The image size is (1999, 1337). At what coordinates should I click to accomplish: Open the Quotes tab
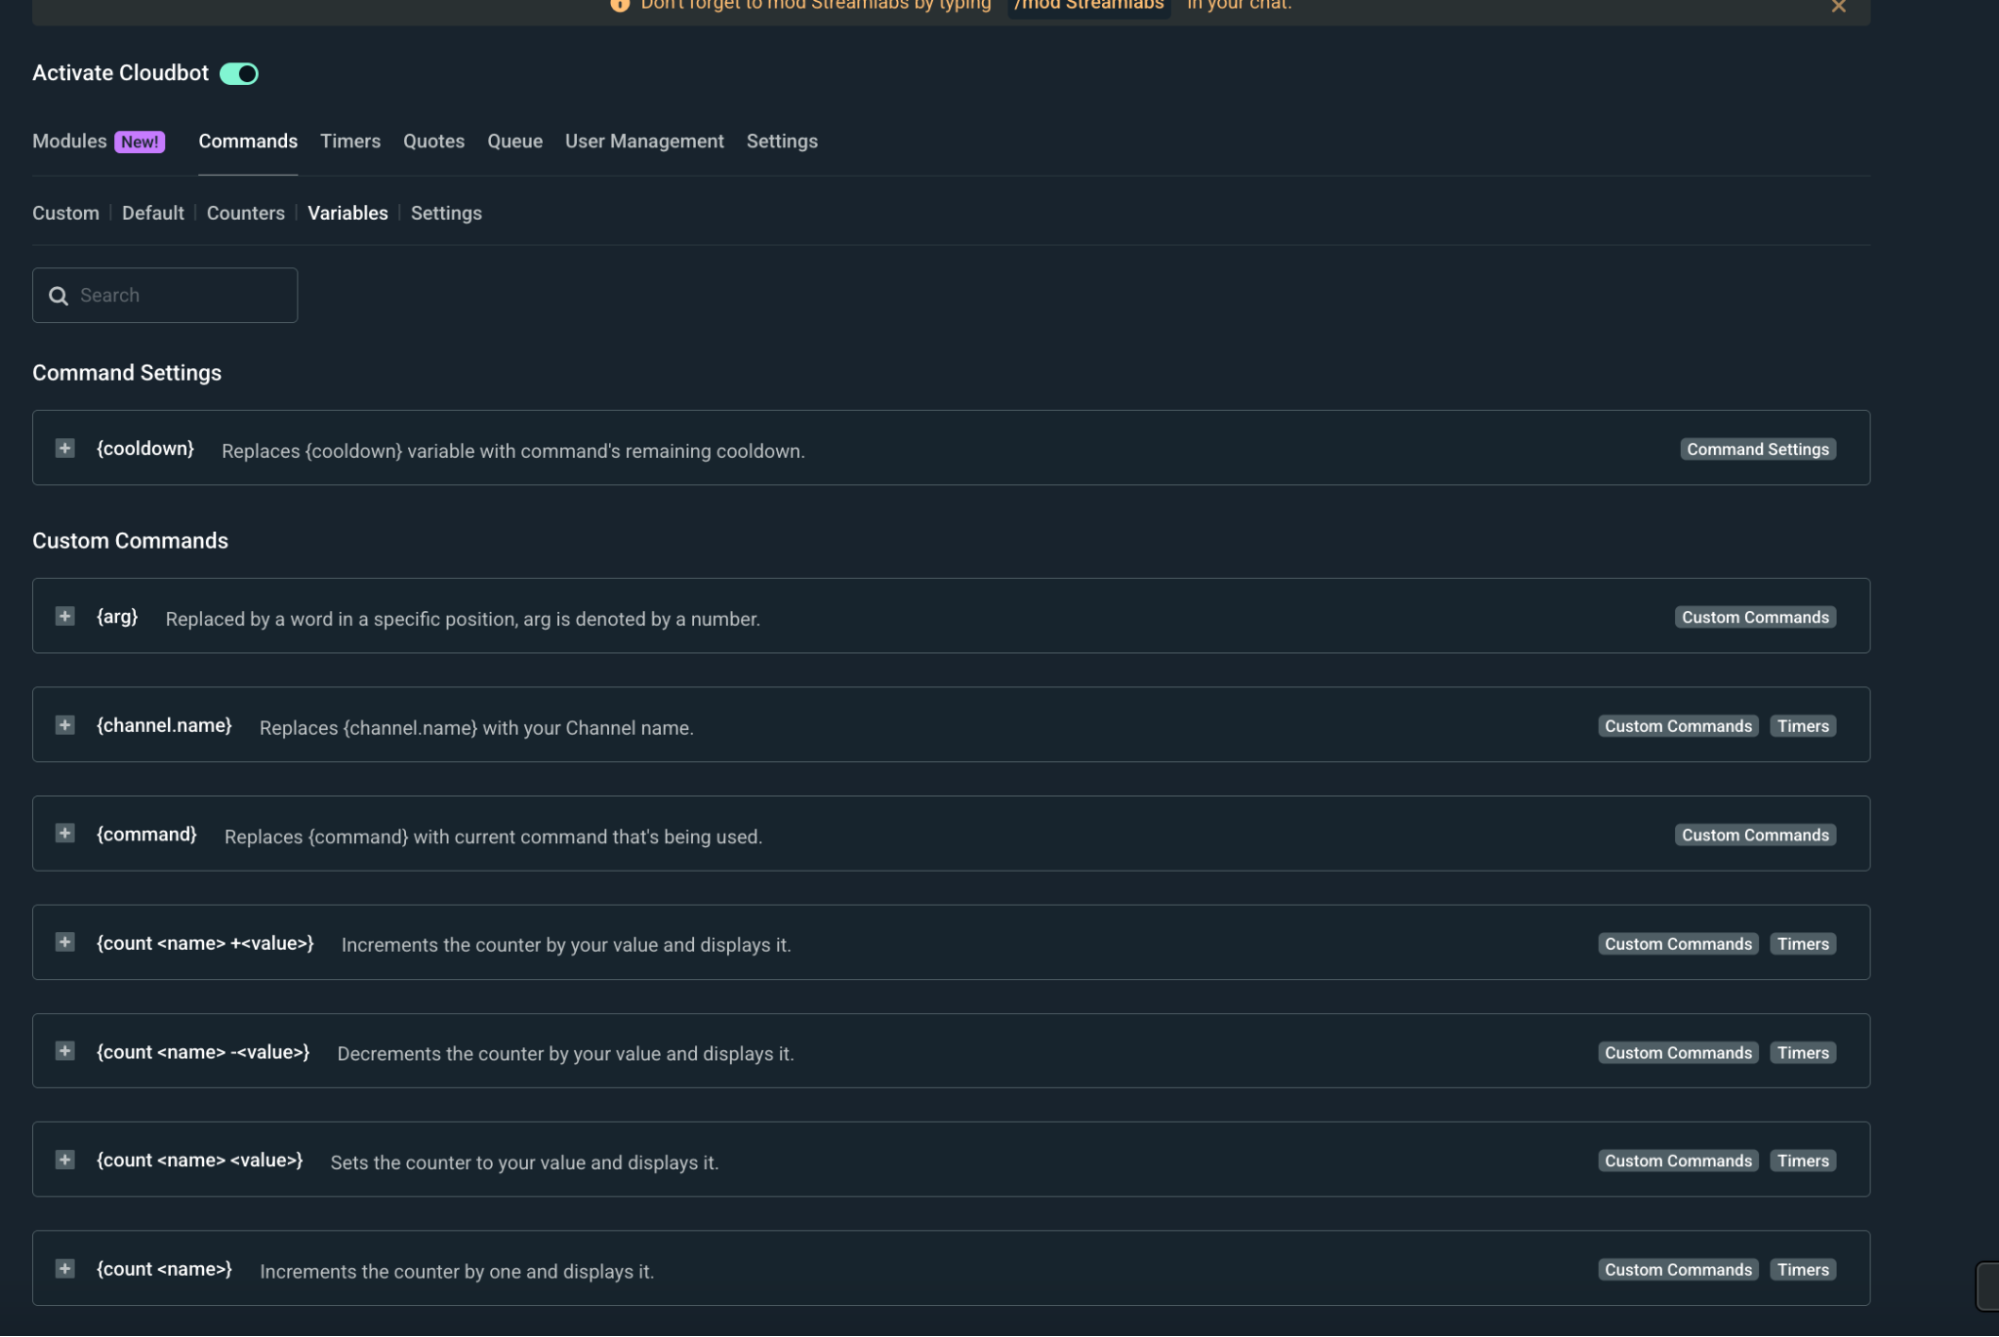pos(433,141)
